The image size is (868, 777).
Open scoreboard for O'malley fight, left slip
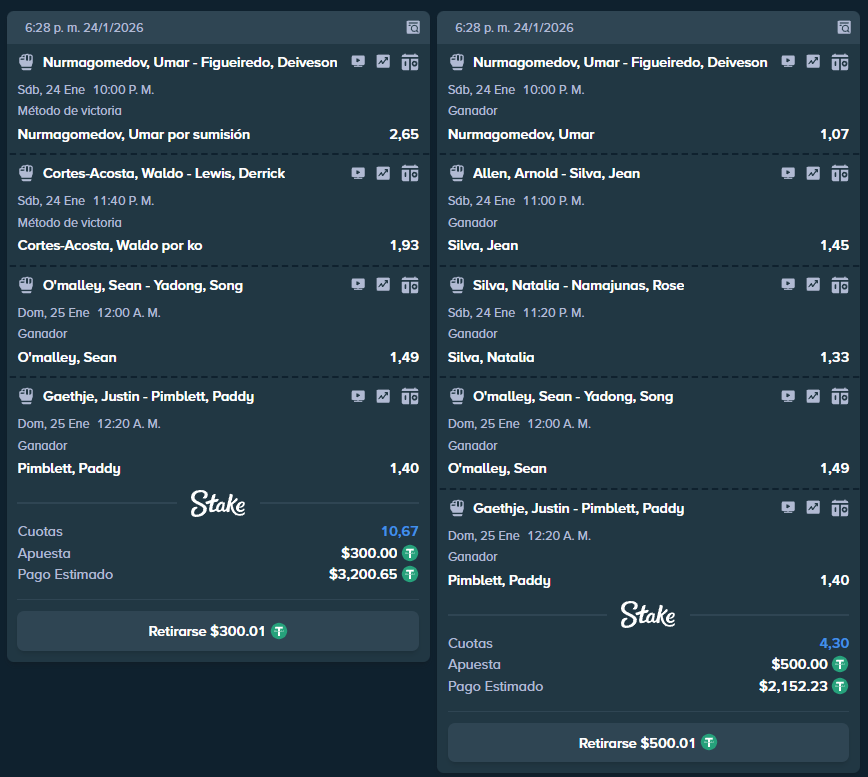(410, 285)
